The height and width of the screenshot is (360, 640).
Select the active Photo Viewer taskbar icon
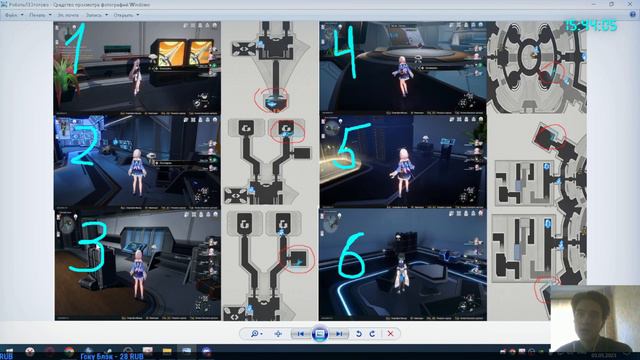point(187,351)
